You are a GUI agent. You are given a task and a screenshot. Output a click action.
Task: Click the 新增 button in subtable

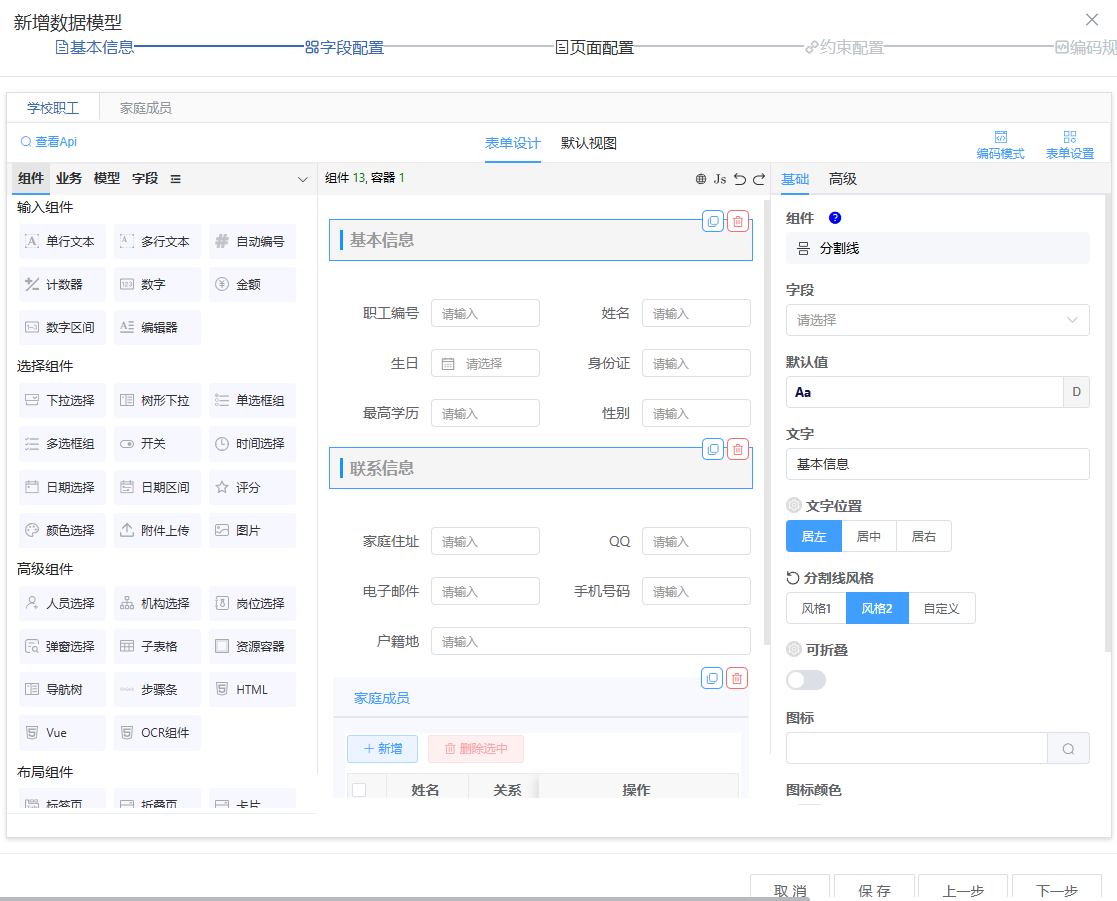coord(382,749)
